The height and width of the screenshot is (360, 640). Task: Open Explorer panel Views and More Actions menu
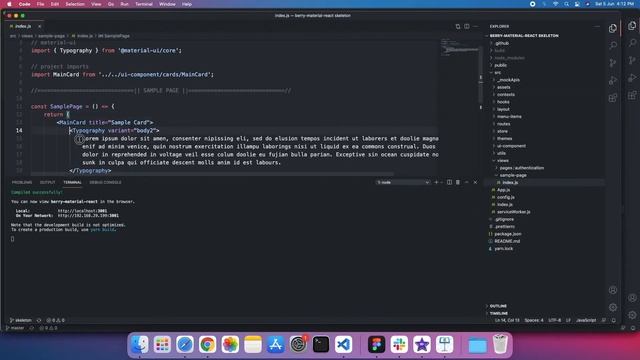point(597,26)
